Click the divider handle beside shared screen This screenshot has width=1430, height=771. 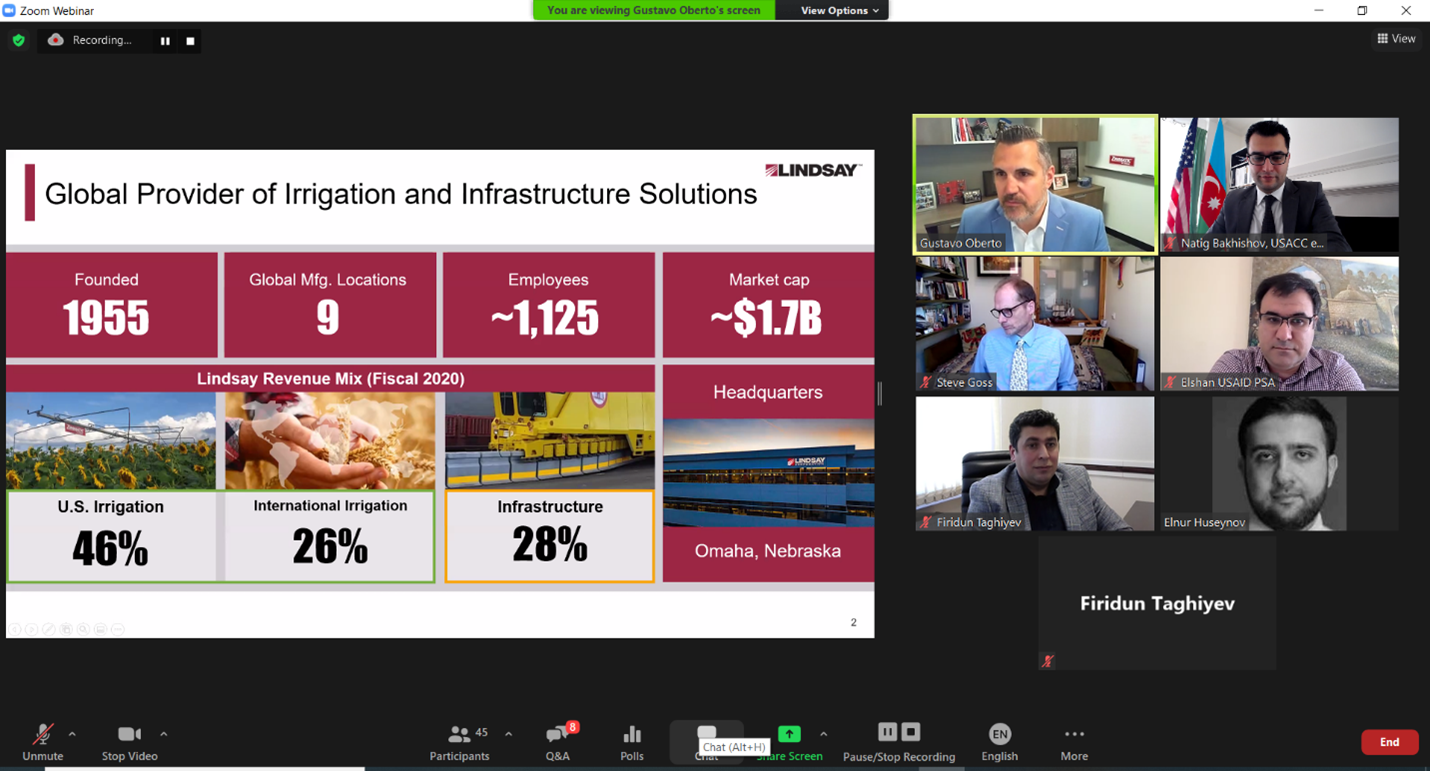(x=880, y=393)
